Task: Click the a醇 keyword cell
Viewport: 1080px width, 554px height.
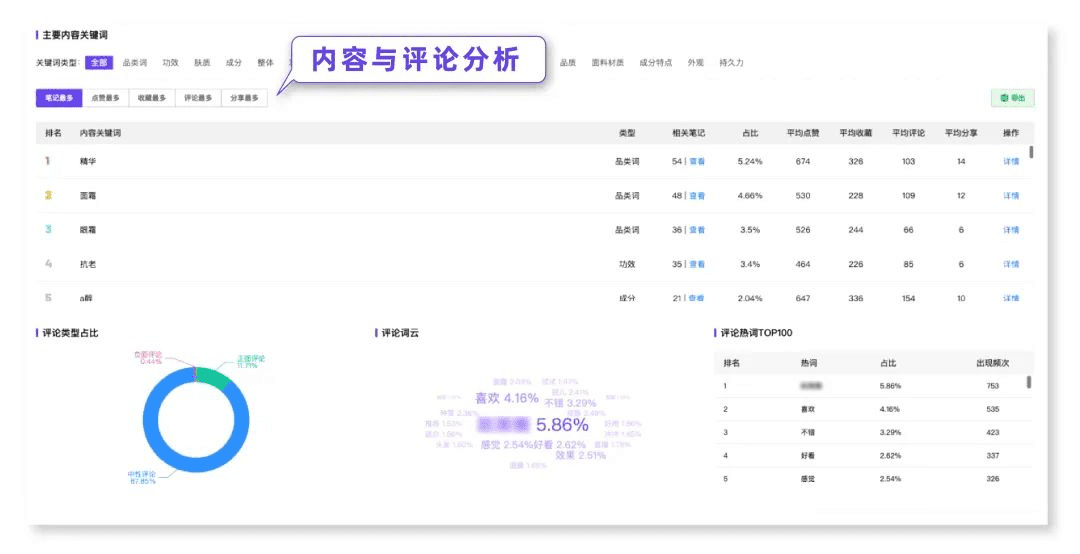Action: click(x=85, y=298)
